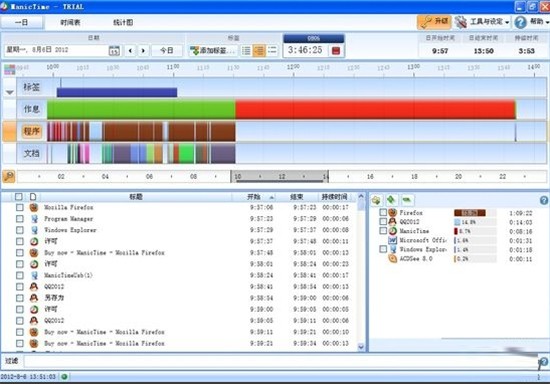The image size is (550, 384).
Task: Click red away segment in 作息 row
Action: pos(376,109)
